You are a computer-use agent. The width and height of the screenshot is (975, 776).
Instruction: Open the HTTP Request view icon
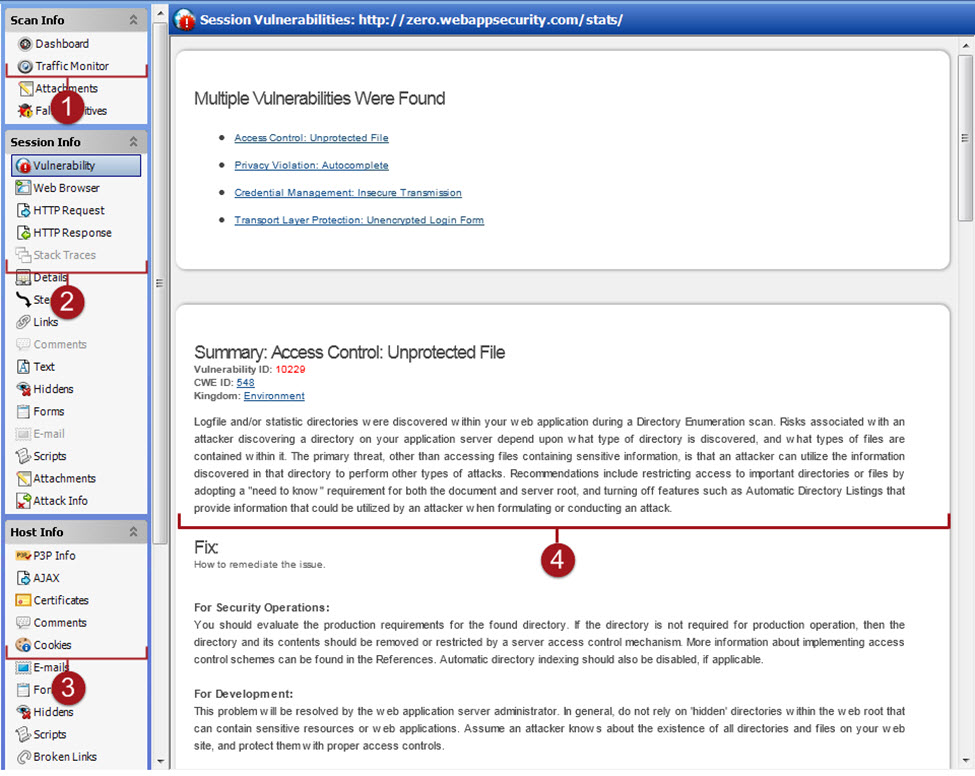(24, 210)
